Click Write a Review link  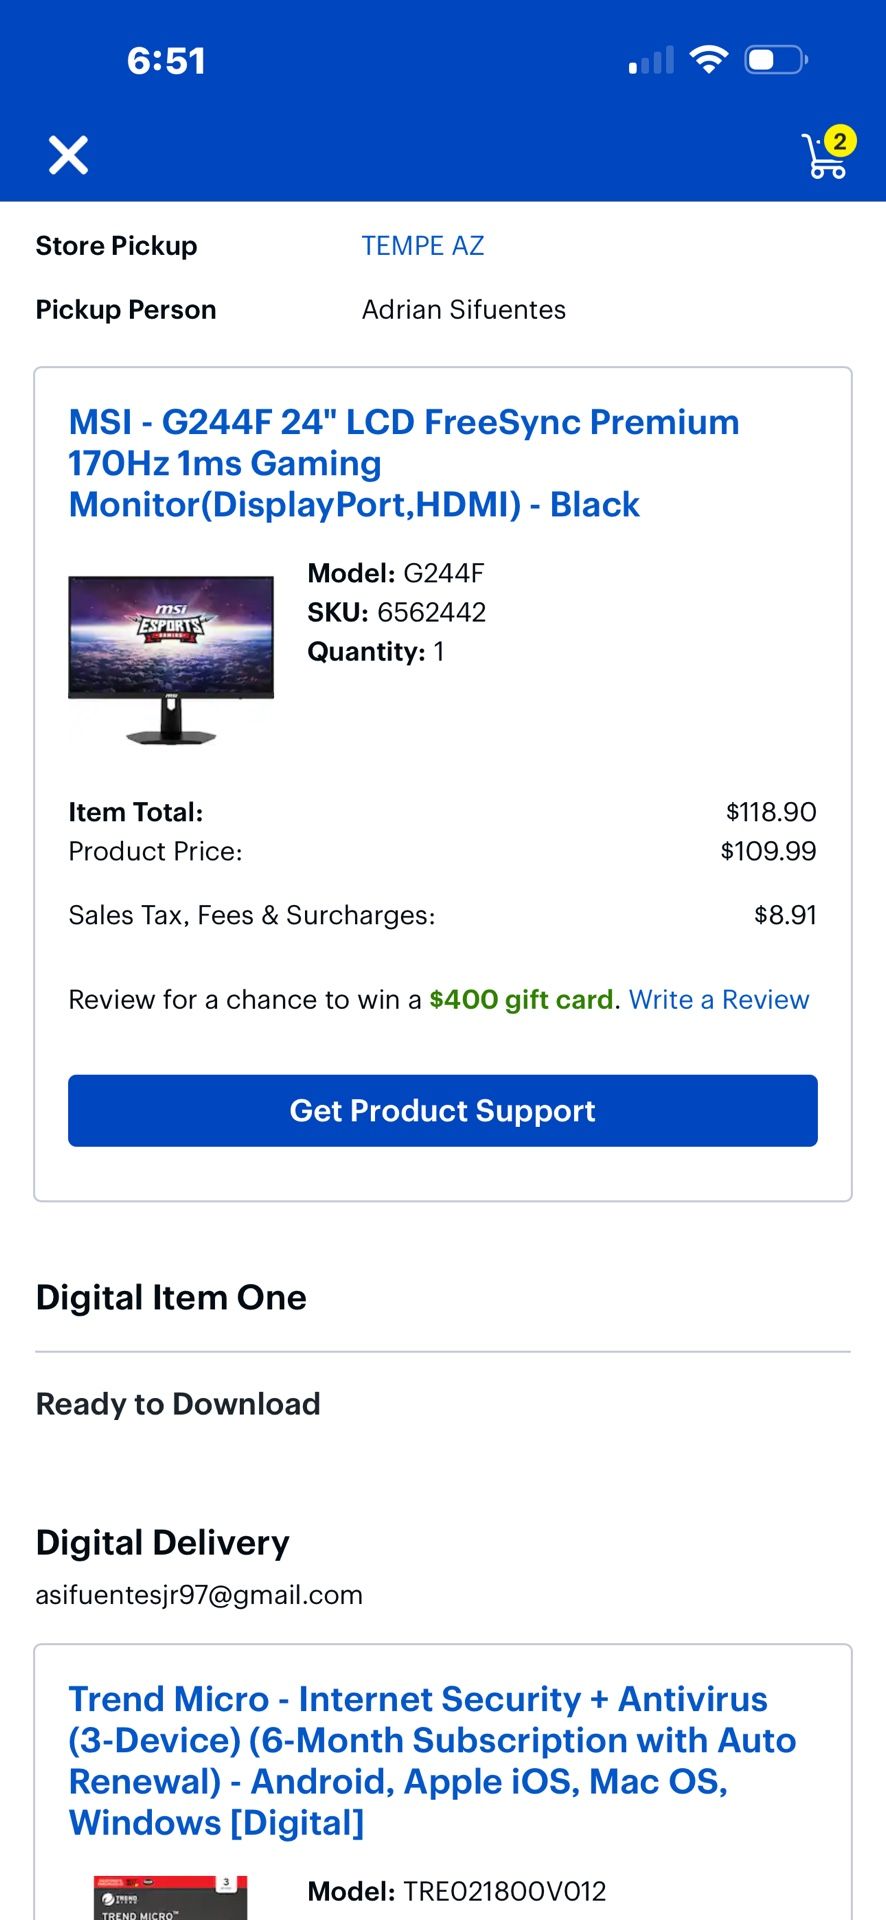[719, 1000]
